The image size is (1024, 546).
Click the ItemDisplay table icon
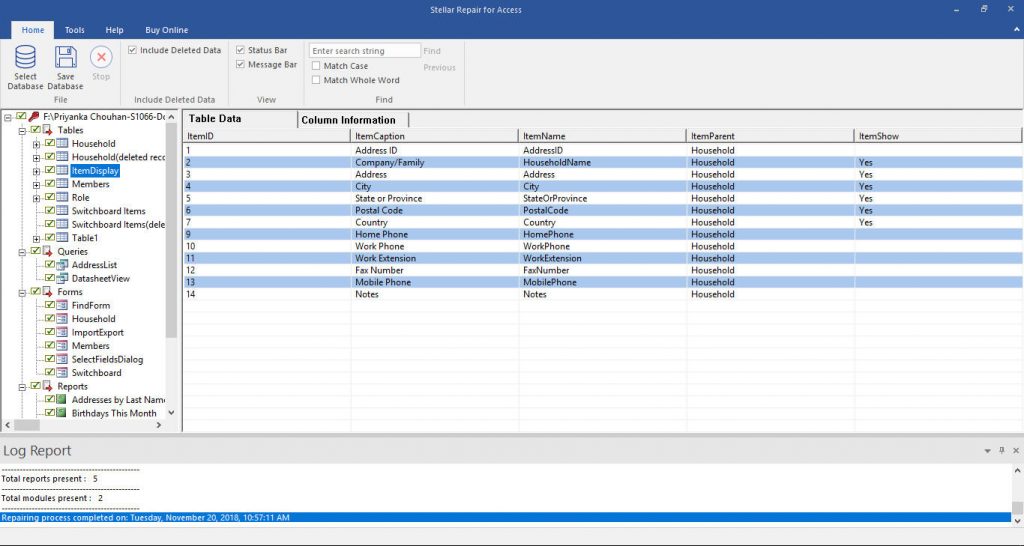pos(62,170)
